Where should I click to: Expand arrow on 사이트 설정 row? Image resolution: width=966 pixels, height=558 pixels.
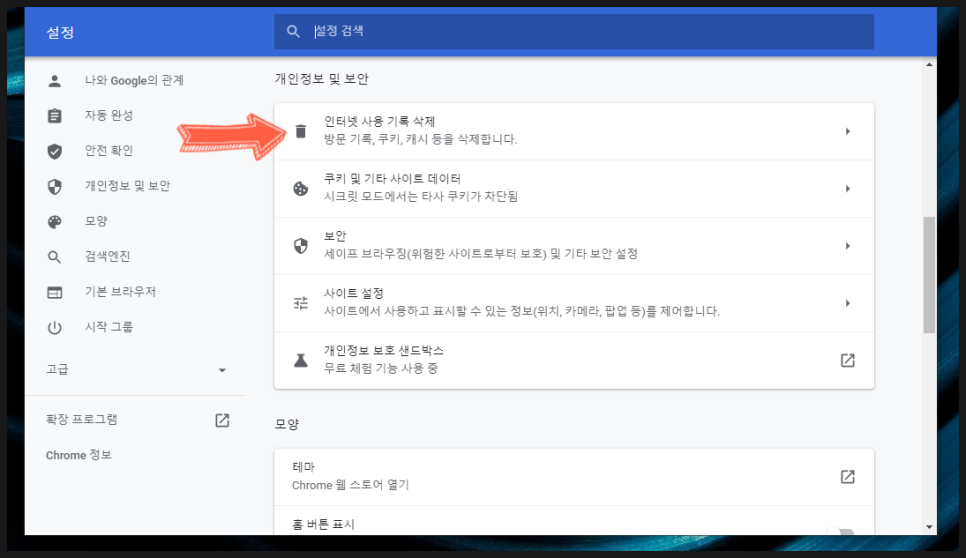848,303
